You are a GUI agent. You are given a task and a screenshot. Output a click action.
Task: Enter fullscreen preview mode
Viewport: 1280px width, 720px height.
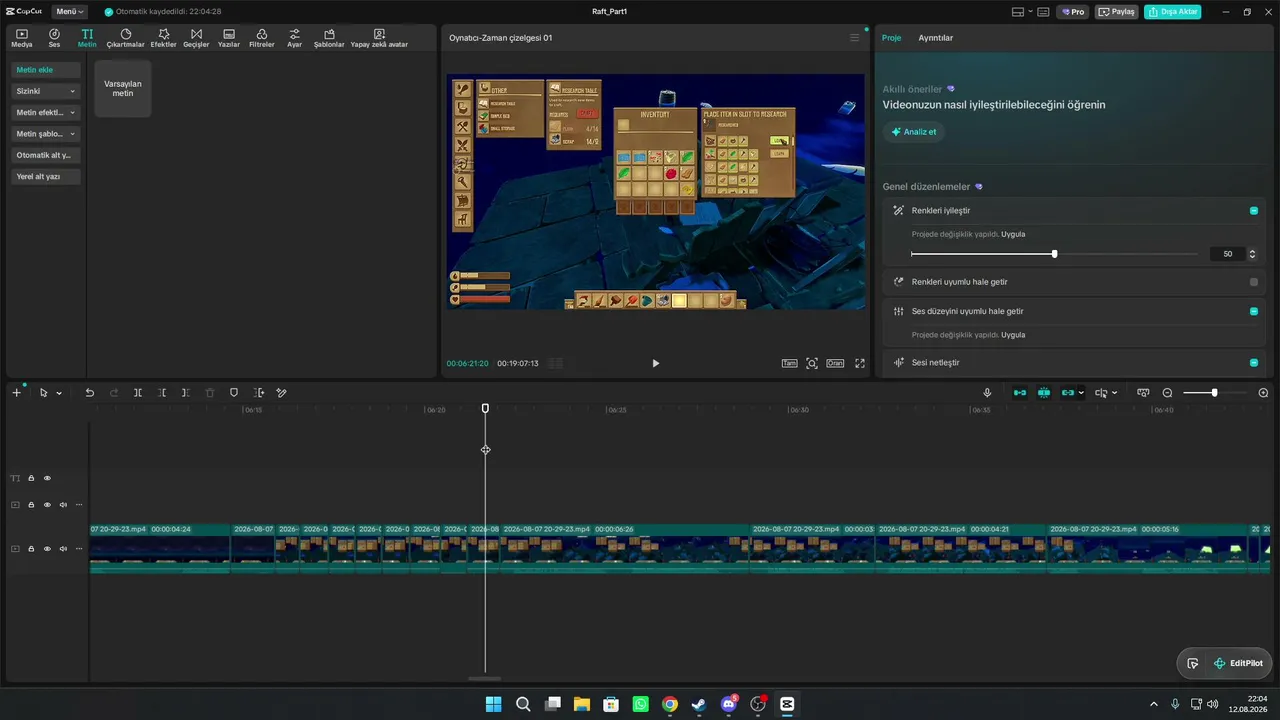pos(860,363)
